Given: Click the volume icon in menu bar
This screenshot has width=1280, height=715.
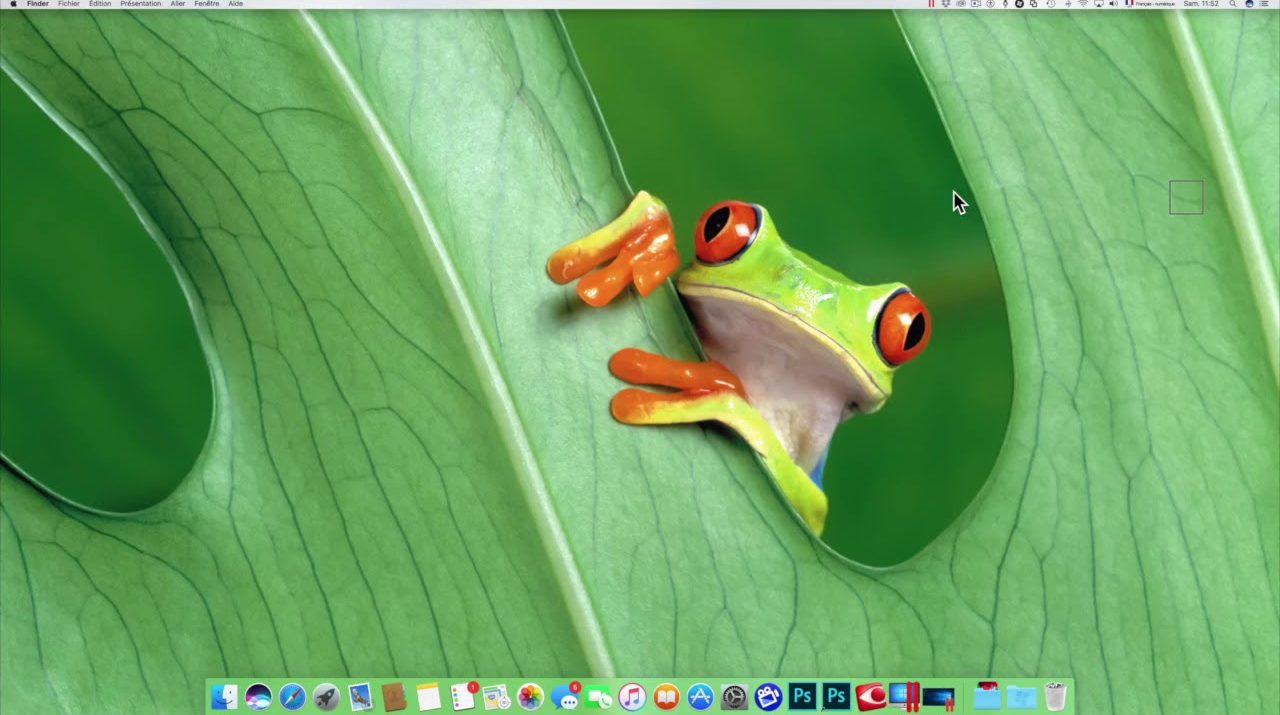Looking at the screenshot, I should pyautogui.click(x=1113, y=4).
